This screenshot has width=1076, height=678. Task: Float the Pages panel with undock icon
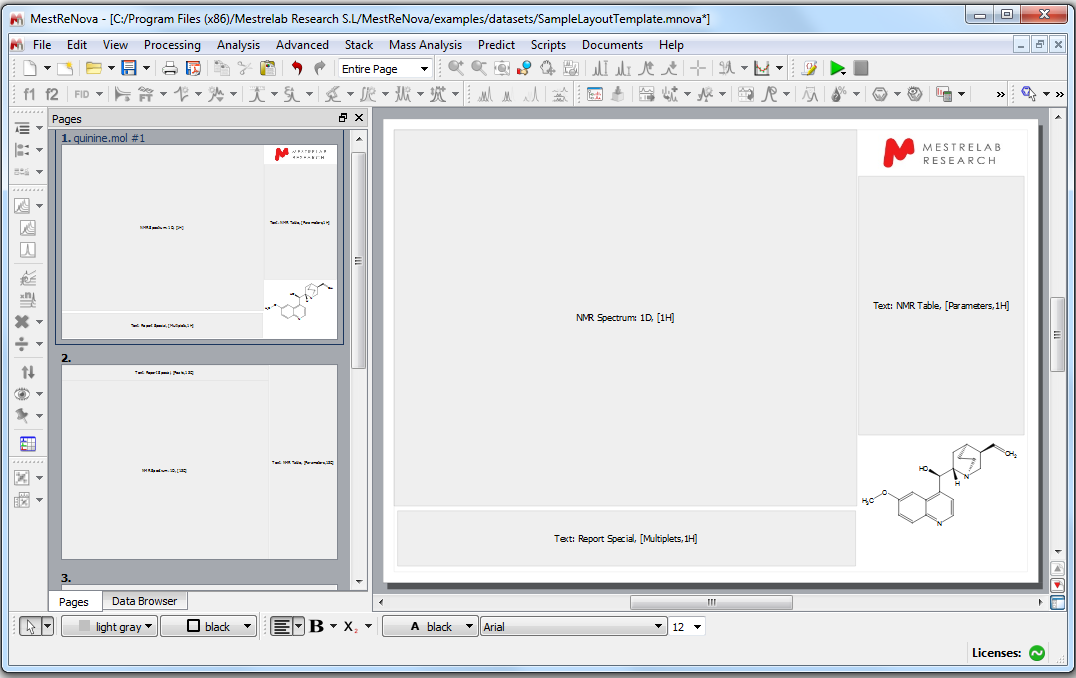343,118
